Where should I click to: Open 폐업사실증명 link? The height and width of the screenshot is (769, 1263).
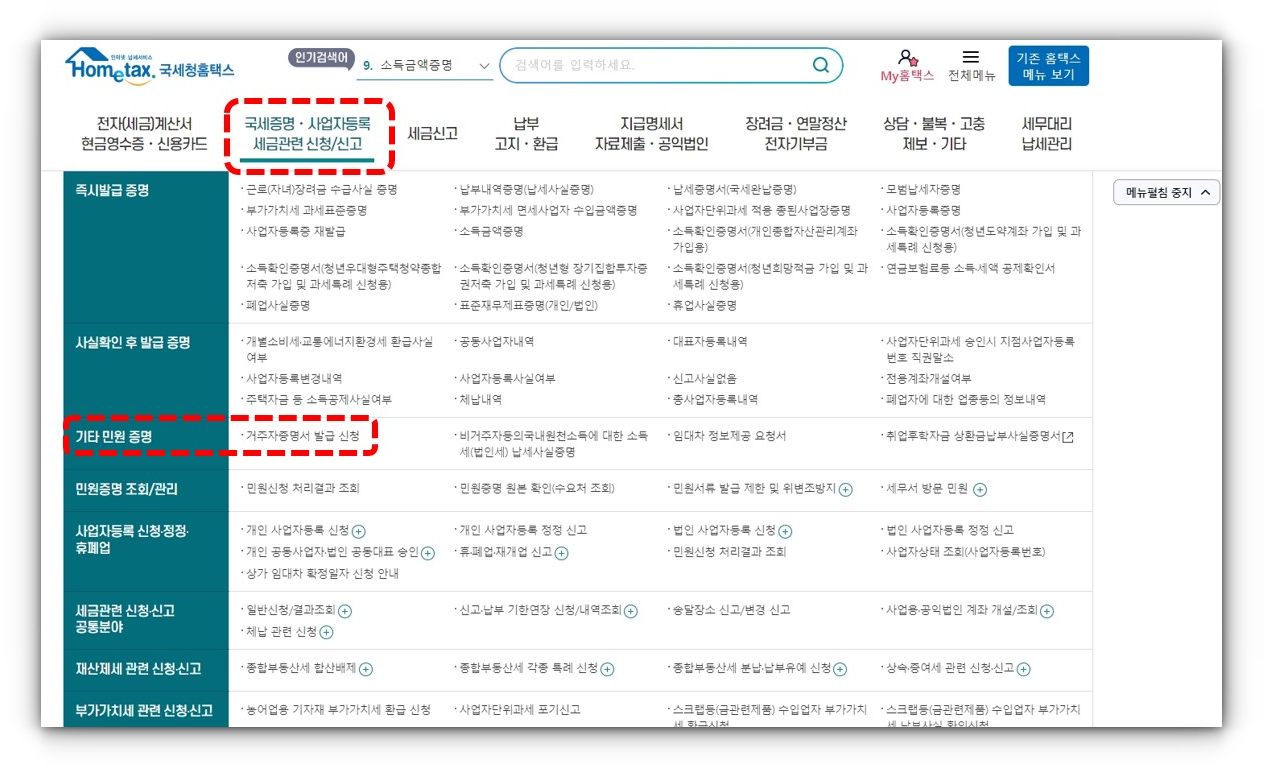[278, 306]
